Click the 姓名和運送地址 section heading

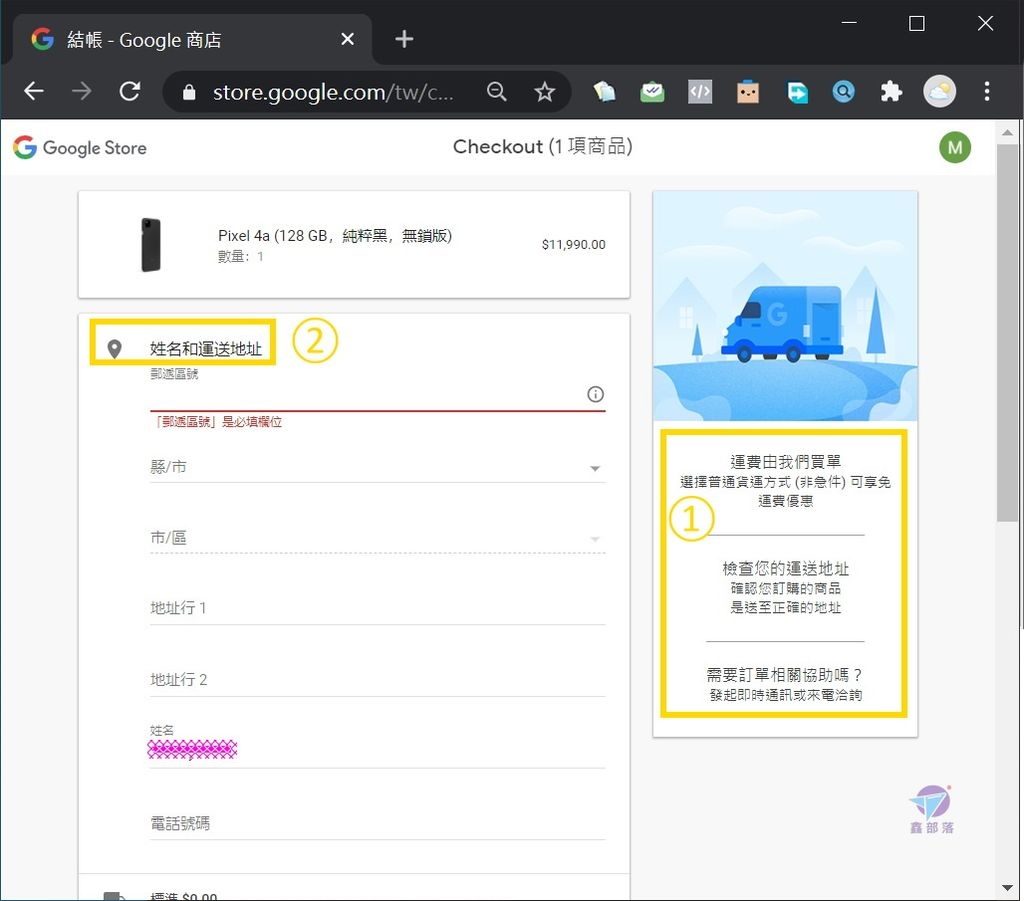(206, 349)
